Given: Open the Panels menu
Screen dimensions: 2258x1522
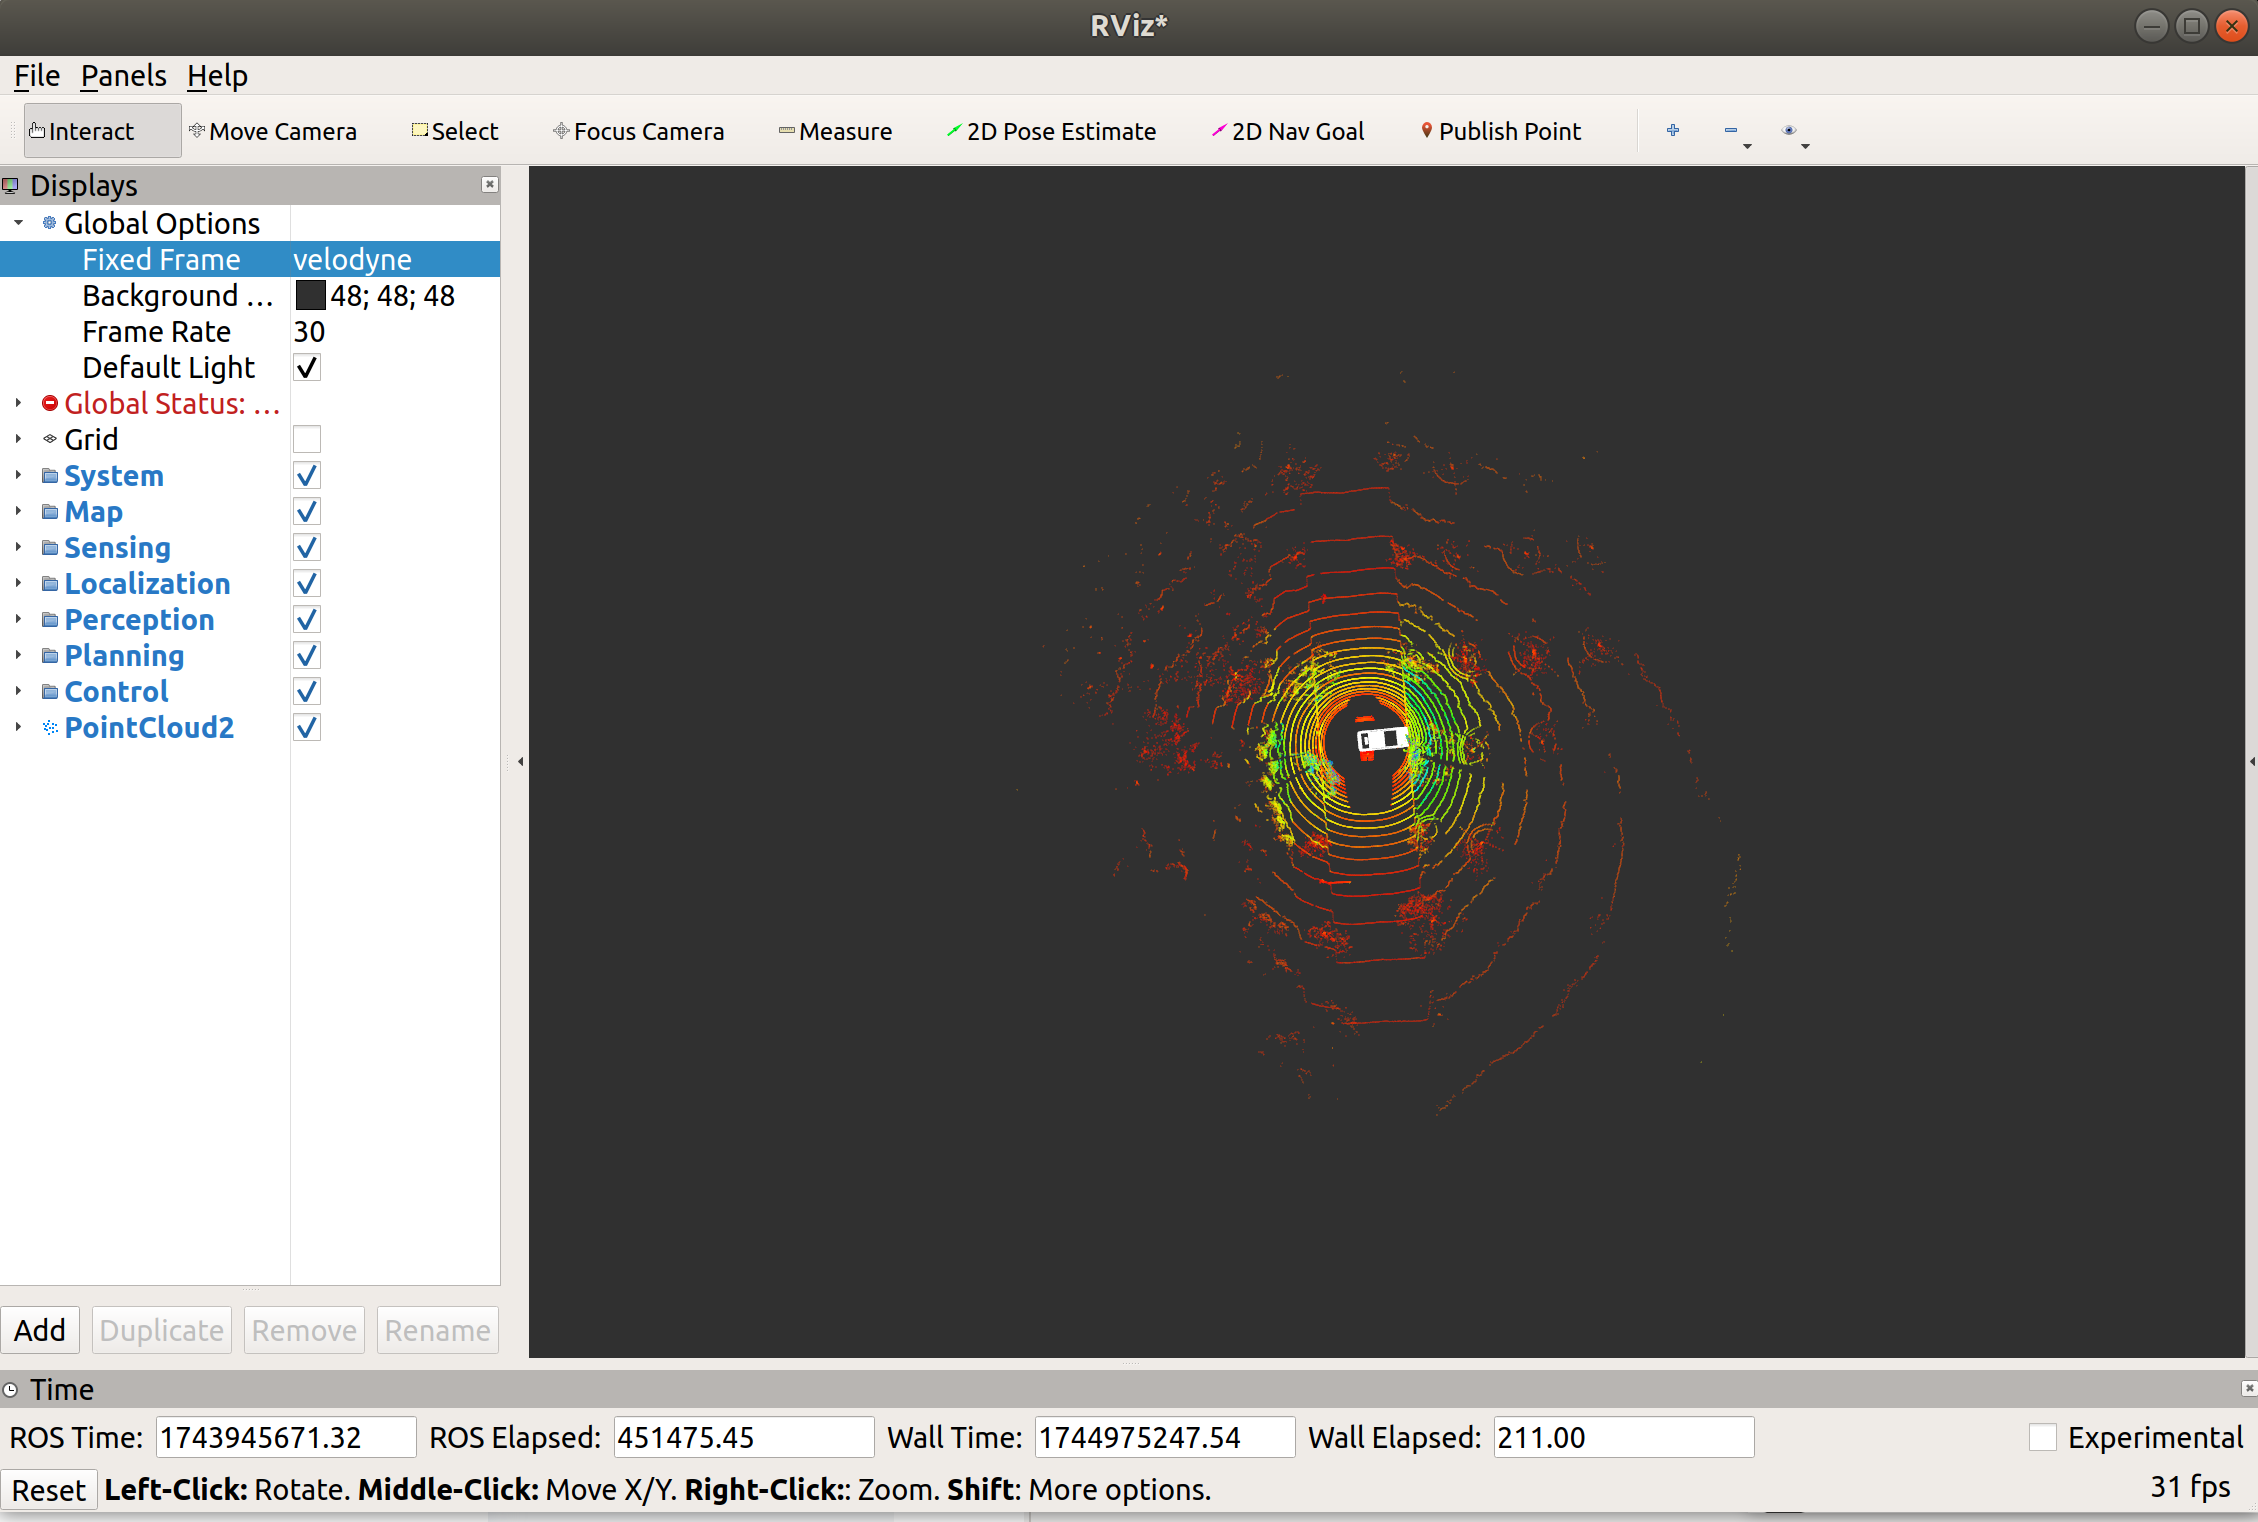Looking at the screenshot, I should pos(123,76).
